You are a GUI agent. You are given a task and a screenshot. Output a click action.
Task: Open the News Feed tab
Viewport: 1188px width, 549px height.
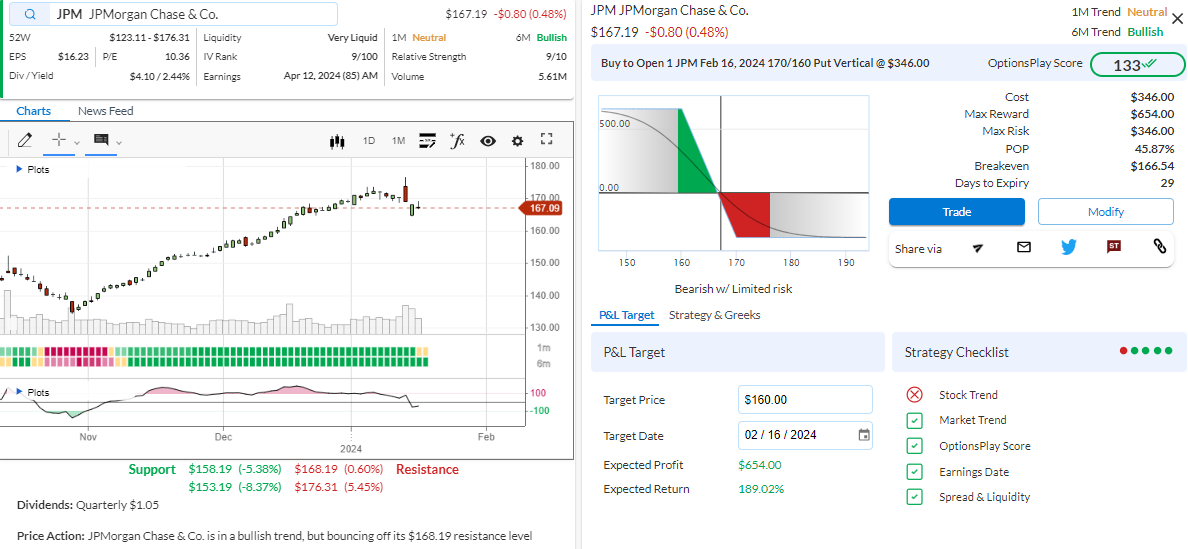click(x=105, y=111)
